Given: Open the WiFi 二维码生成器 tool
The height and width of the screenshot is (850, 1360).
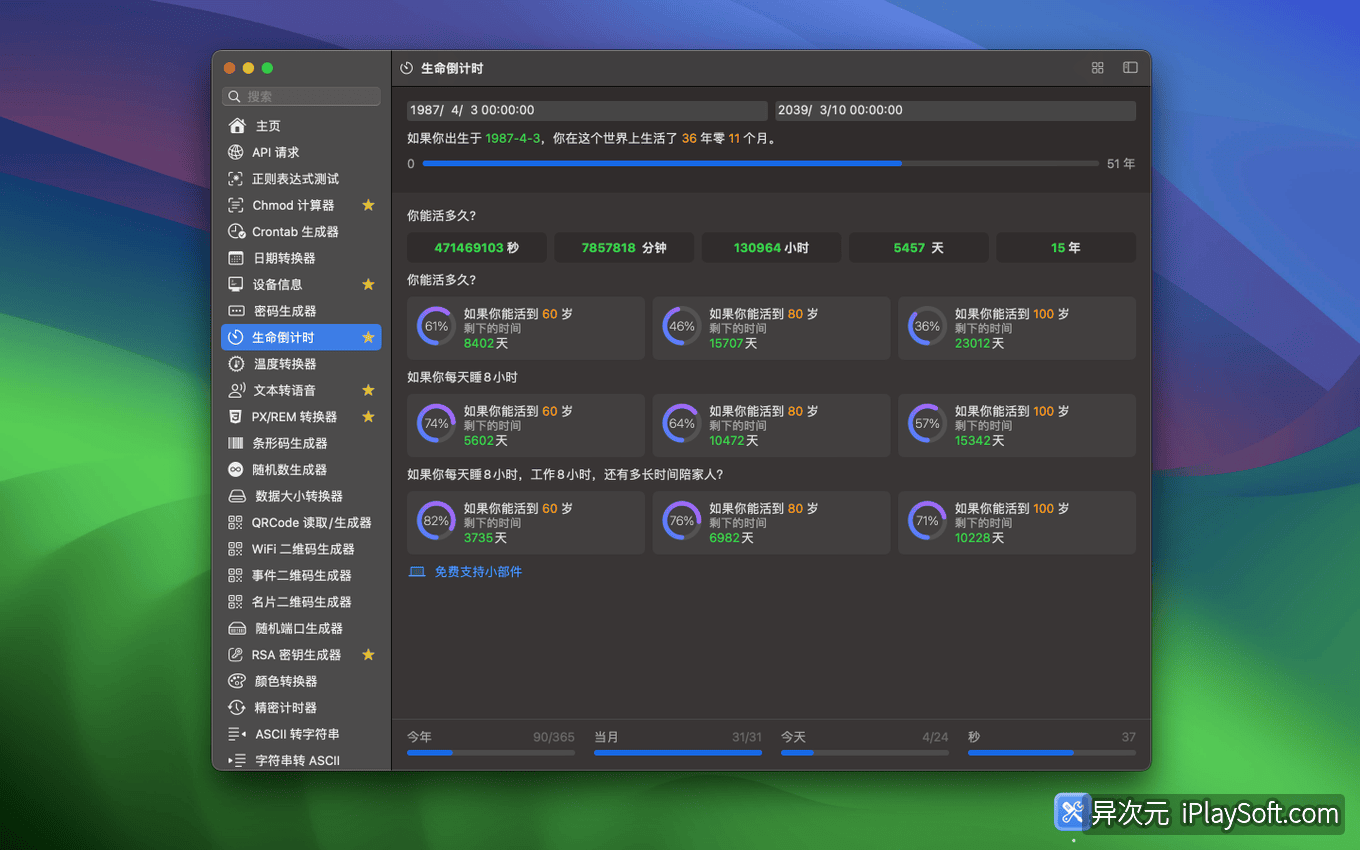Looking at the screenshot, I should [300, 548].
